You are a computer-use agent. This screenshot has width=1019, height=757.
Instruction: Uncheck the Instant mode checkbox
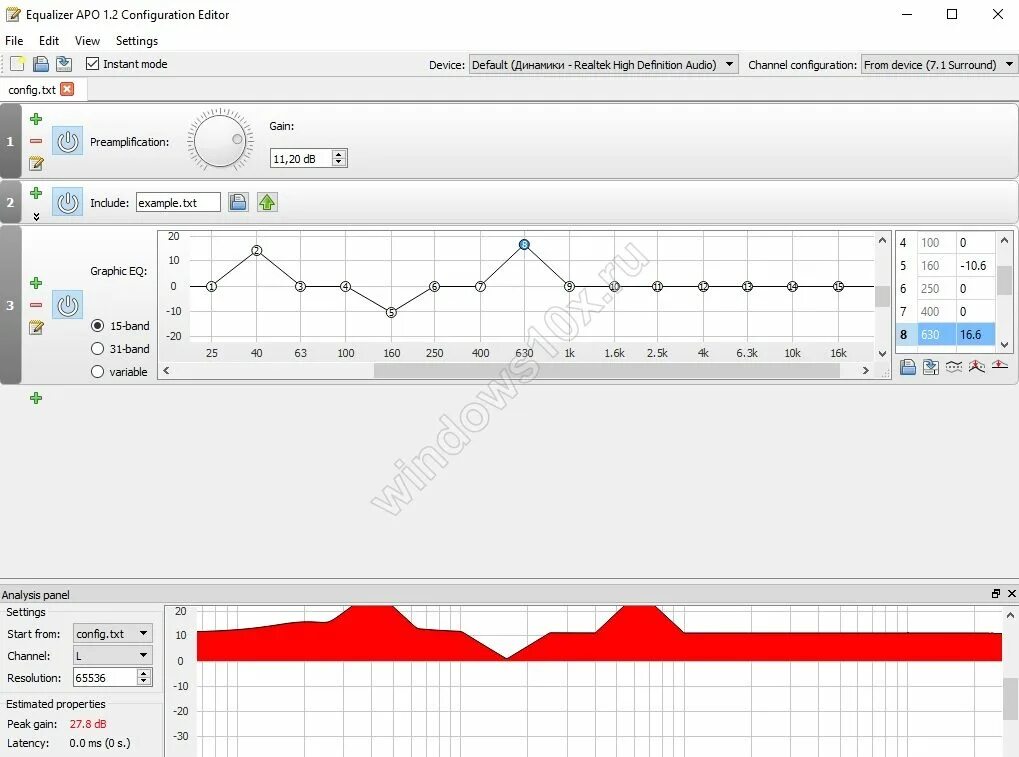coord(93,64)
